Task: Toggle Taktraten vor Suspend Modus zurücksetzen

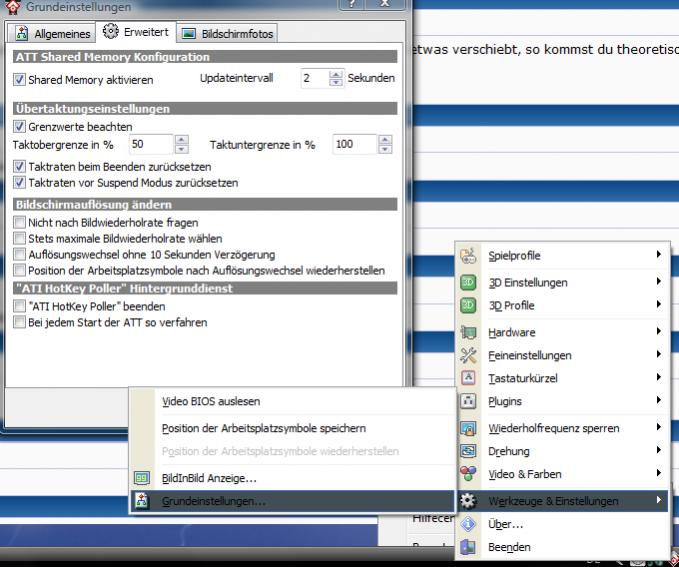Action: coord(19,182)
